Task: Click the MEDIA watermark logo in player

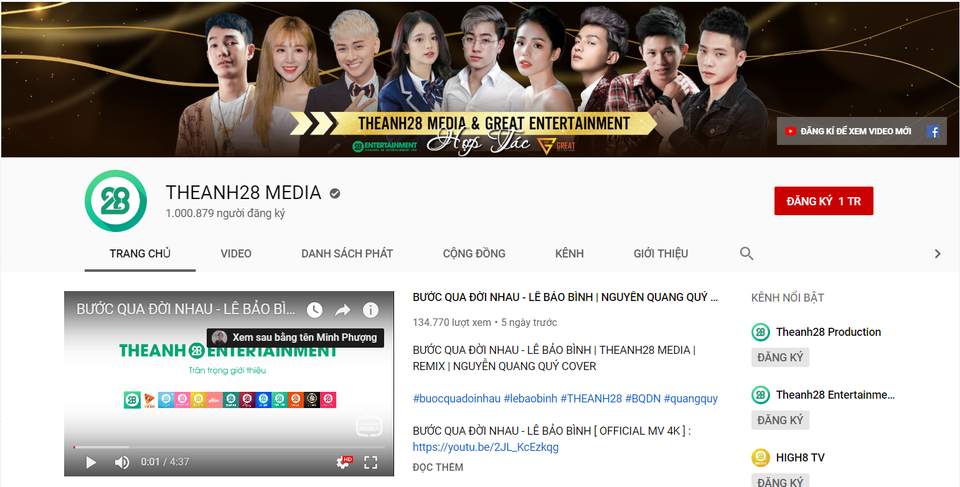Action: coord(369,426)
